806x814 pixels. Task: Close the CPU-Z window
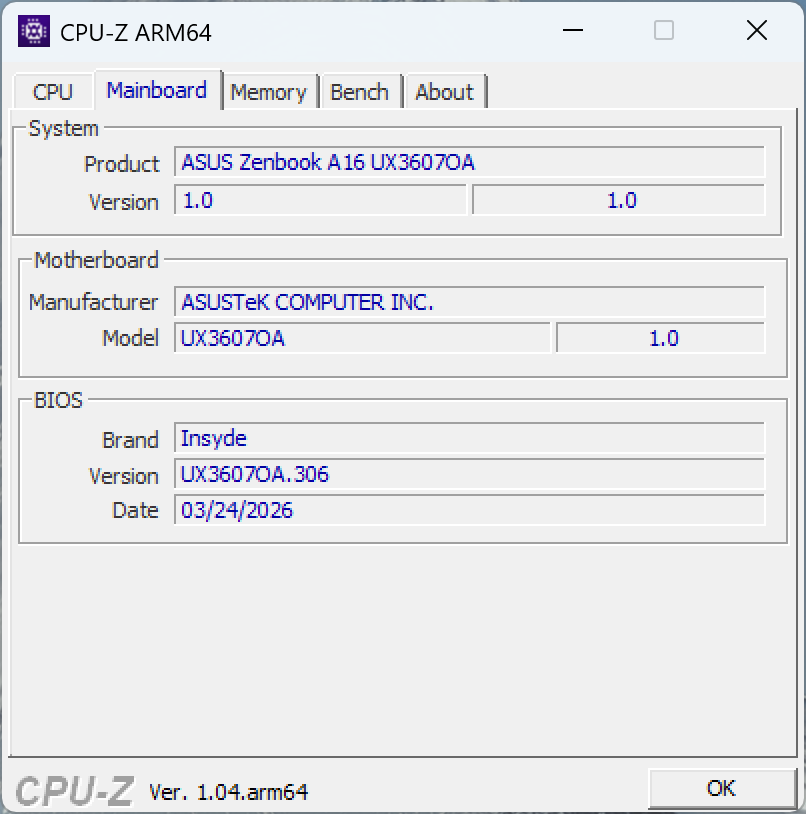coord(756,31)
